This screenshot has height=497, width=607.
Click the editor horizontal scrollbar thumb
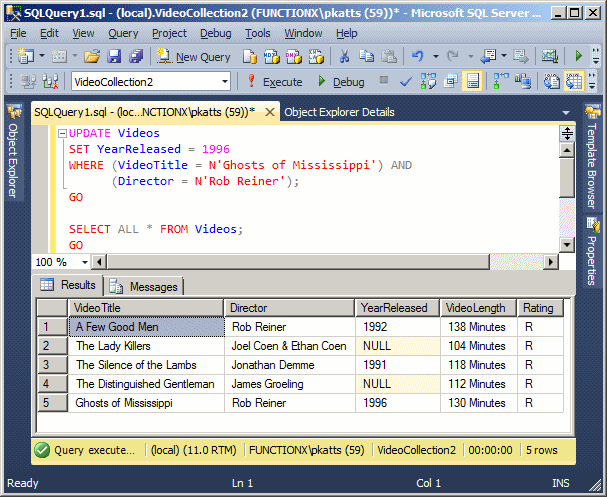coord(298,262)
